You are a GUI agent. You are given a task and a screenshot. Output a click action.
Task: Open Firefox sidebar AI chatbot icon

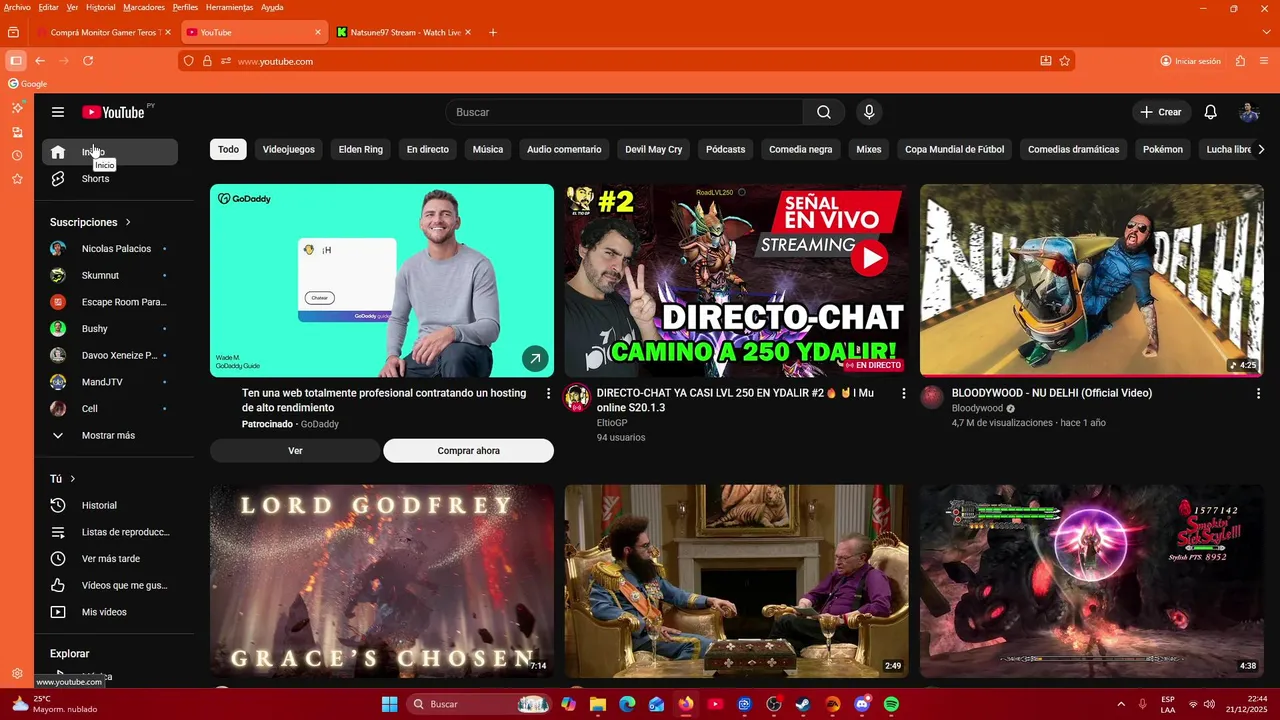click(x=17, y=107)
